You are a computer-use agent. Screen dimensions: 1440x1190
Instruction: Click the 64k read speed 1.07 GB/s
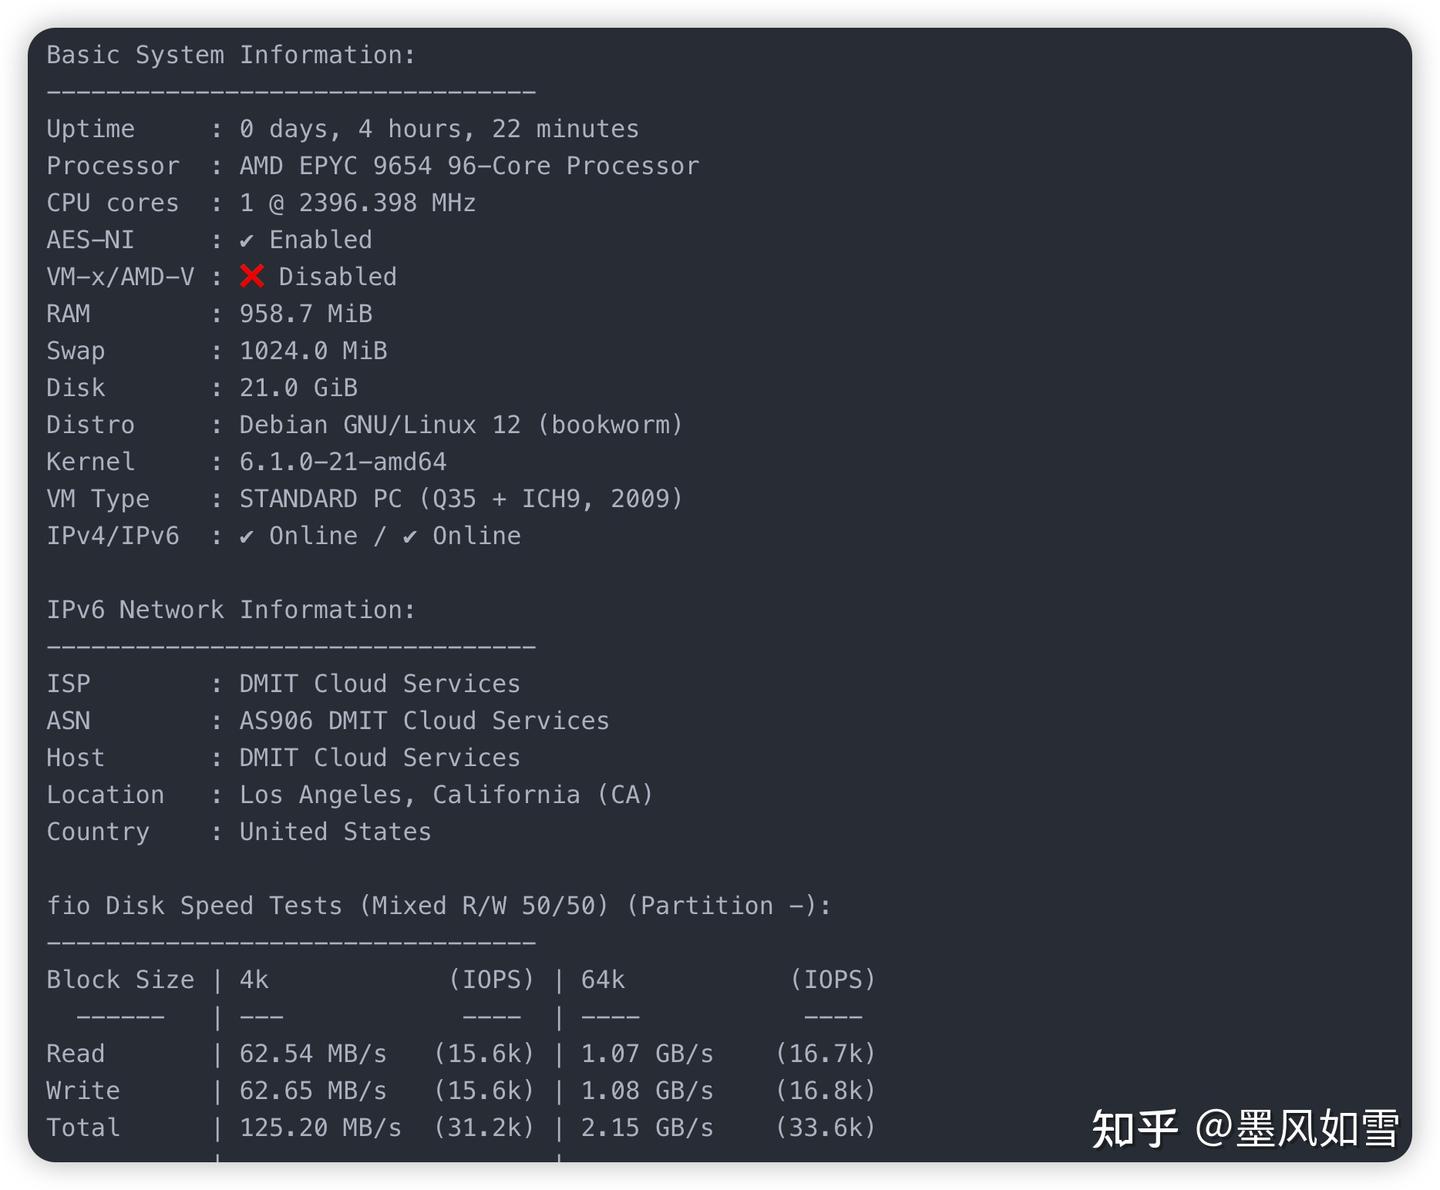point(647,1054)
